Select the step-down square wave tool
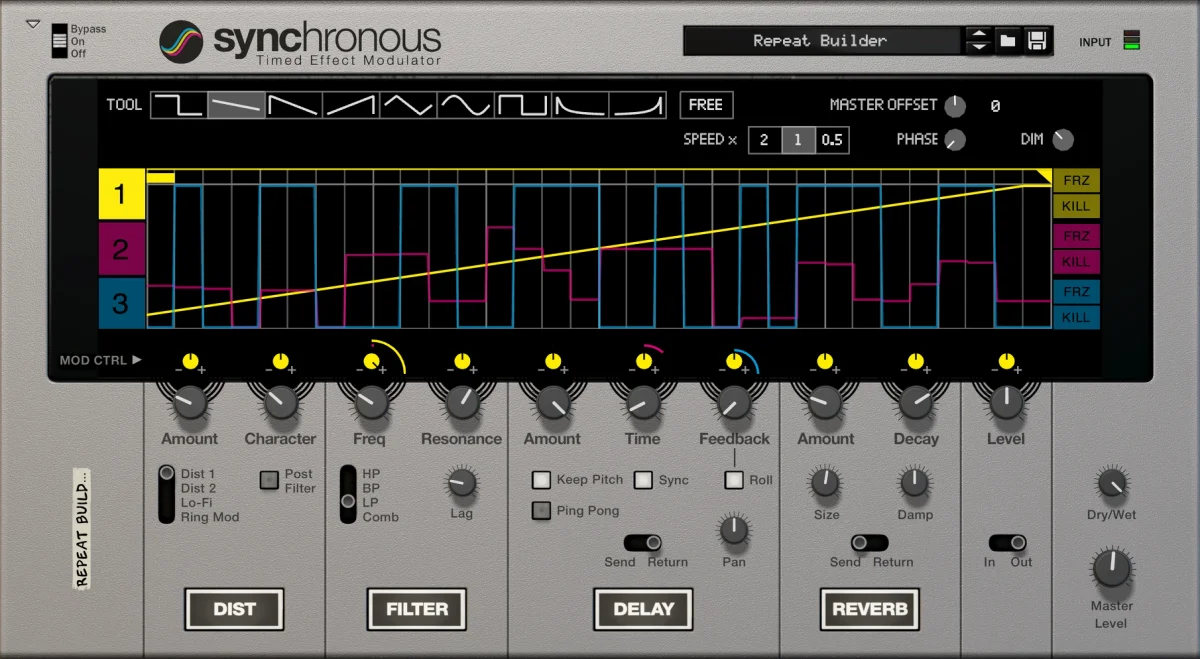Screen dimensions: 1200x659 point(179,104)
